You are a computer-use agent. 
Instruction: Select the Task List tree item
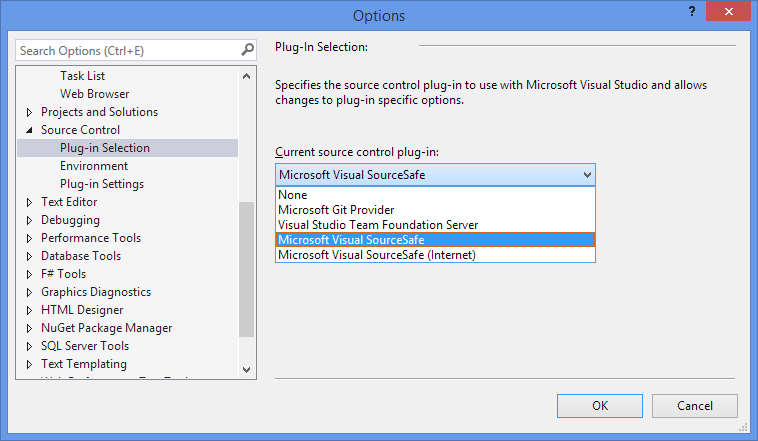tap(82, 76)
